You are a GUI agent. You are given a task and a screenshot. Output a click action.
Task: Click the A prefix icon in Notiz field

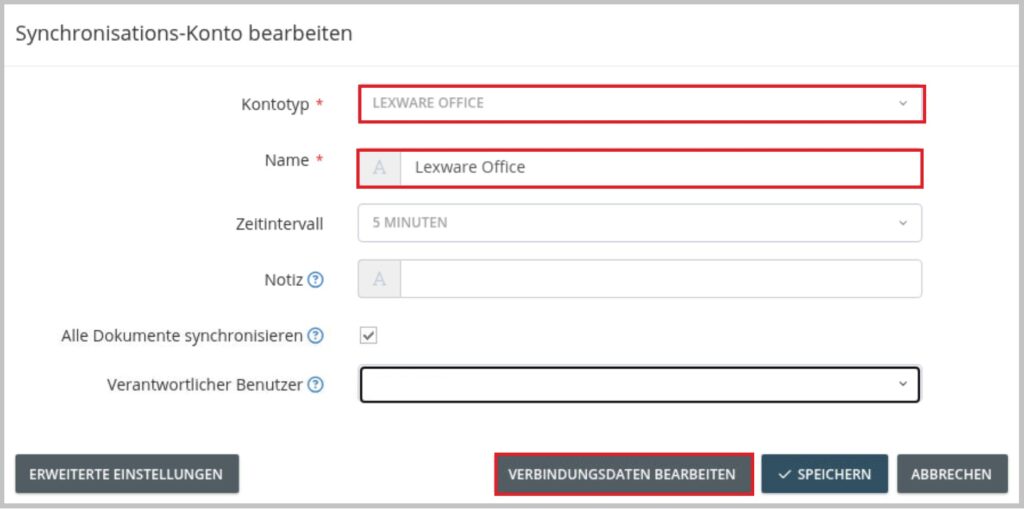pos(379,279)
